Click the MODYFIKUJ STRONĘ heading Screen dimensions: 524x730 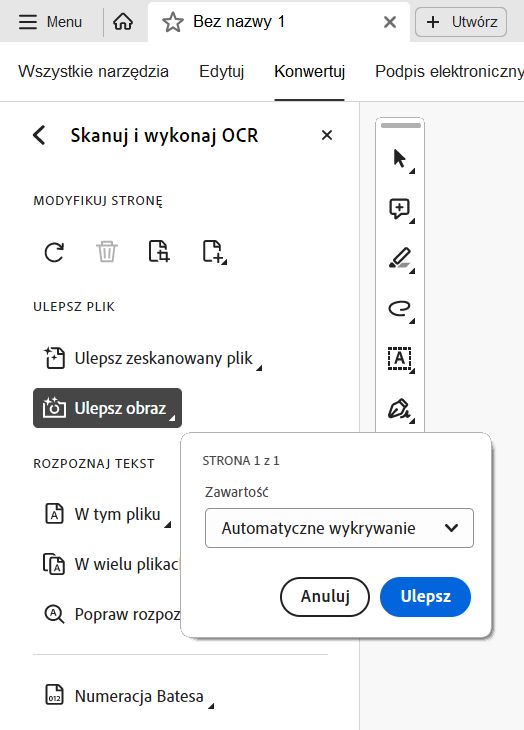[x=98, y=201]
